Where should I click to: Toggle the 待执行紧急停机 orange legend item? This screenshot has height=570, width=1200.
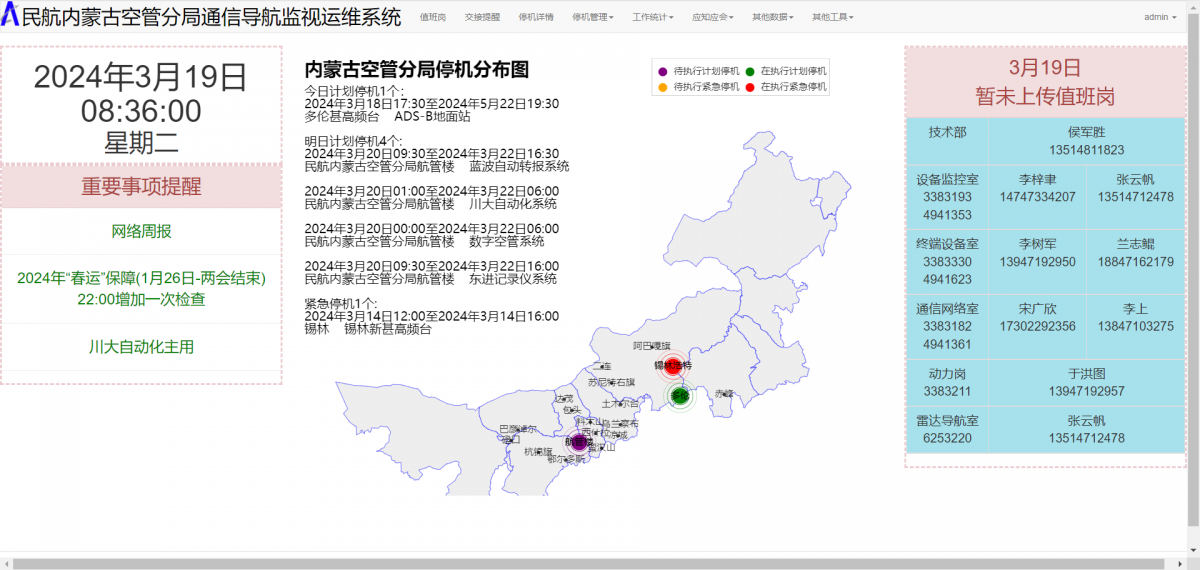click(699, 87)
